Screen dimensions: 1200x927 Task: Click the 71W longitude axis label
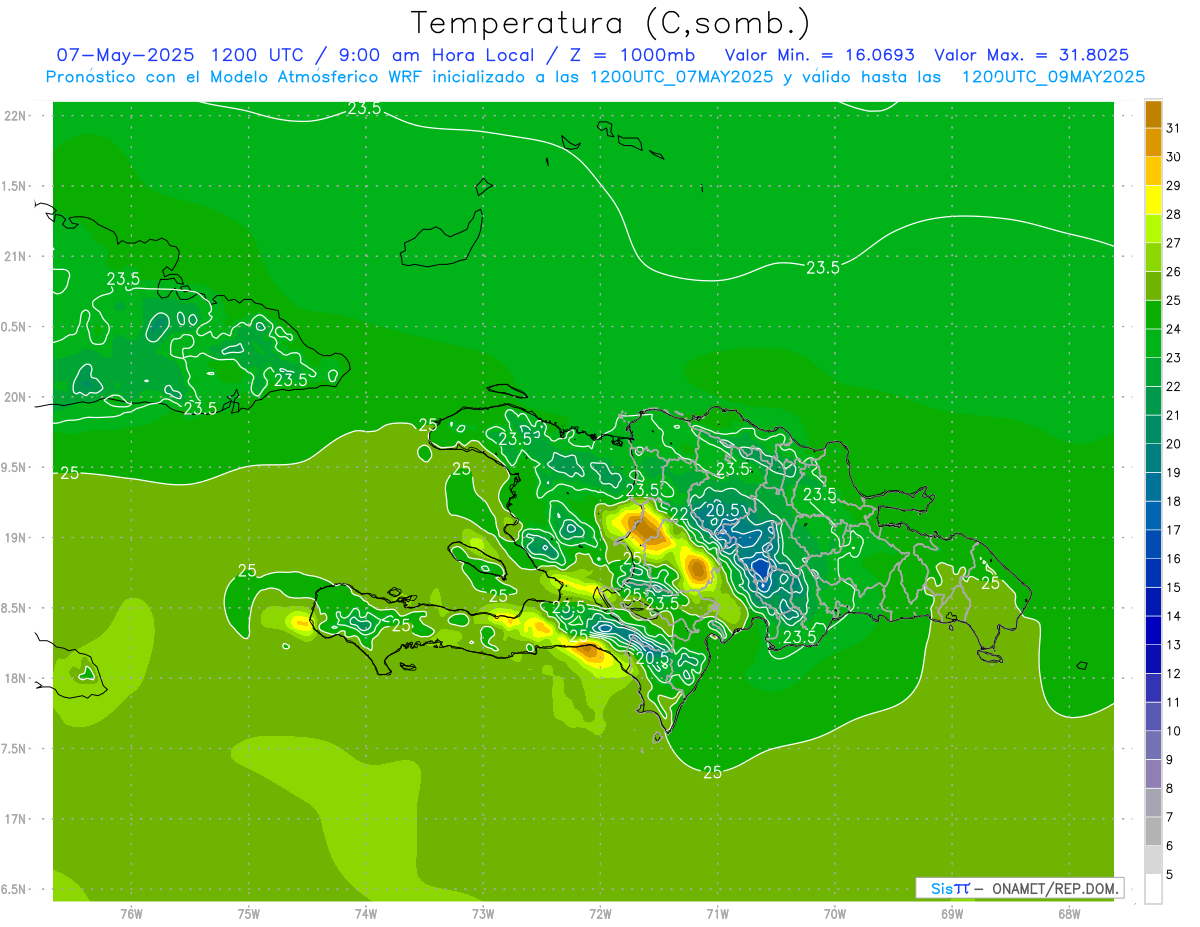click(717, 915)
